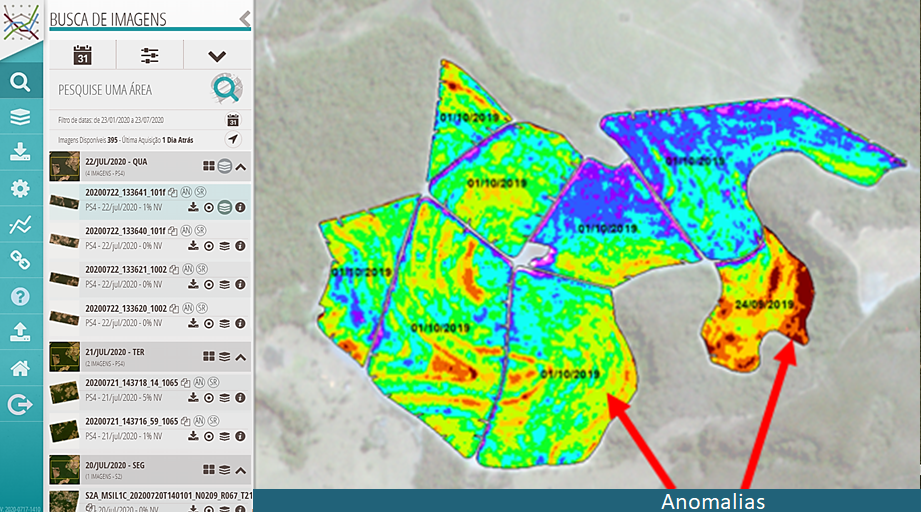Collapse the 21/JUL/2020 - TER group
Image resolution: width=921 pixels, height=512 pixels.
click(x=240, y=355)
